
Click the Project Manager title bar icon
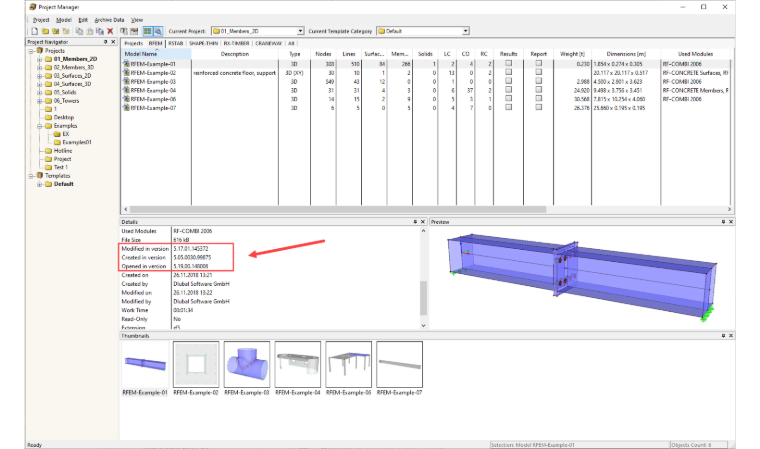pyautogui.click(x=33, y=7)
